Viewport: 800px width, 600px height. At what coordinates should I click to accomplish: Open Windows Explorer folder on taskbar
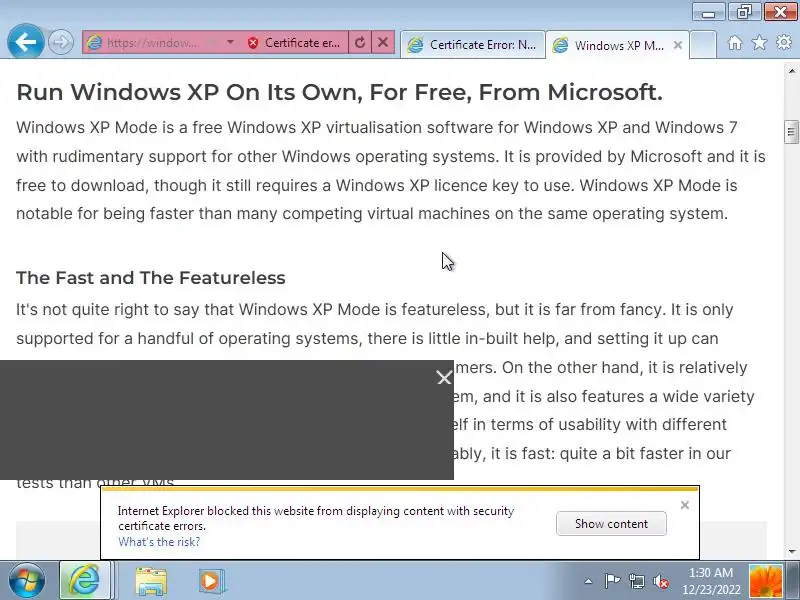[x=151, y=581]
